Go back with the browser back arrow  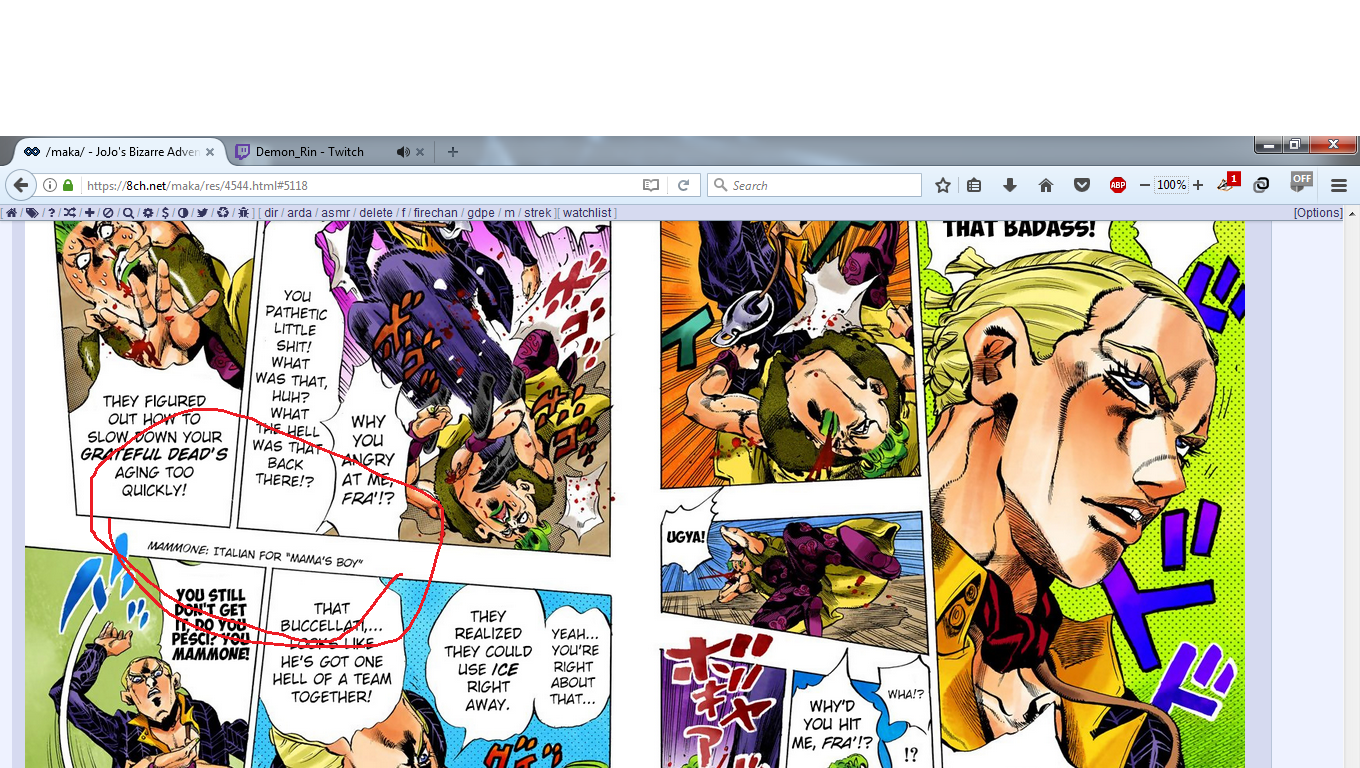[x=21, y=185]
